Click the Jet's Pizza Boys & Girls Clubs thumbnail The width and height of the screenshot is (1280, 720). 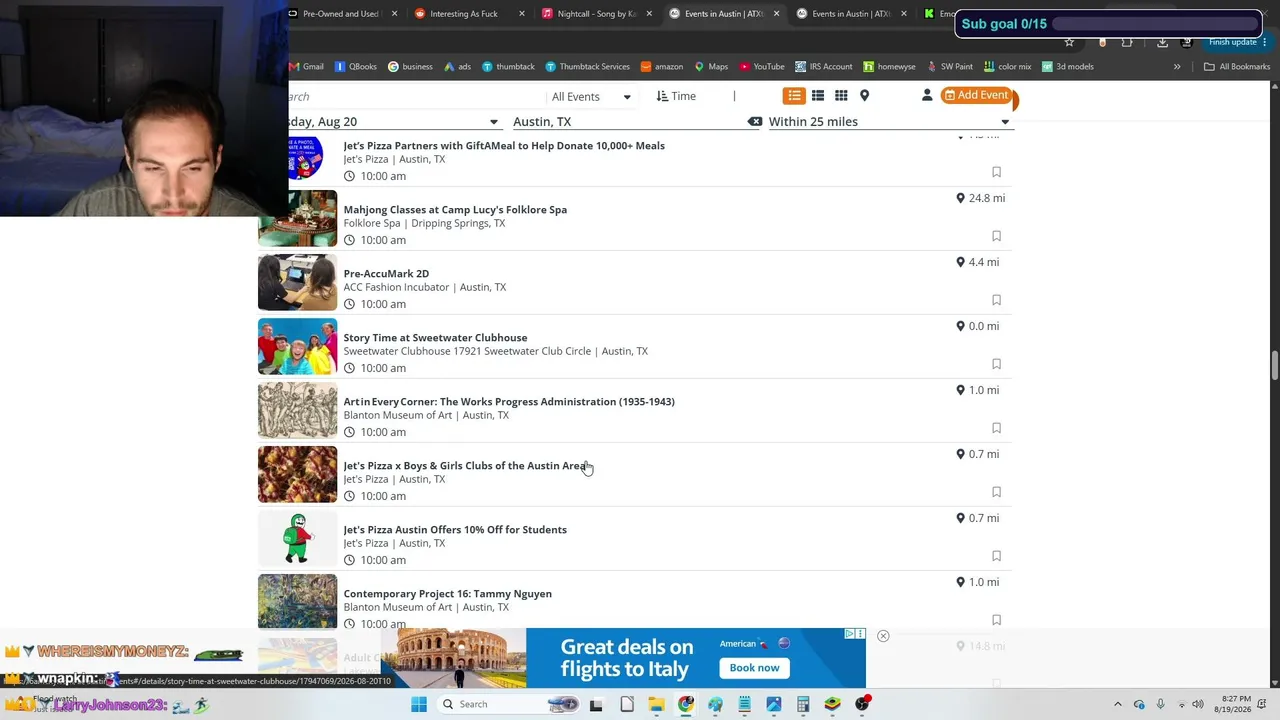pos(298,475)
